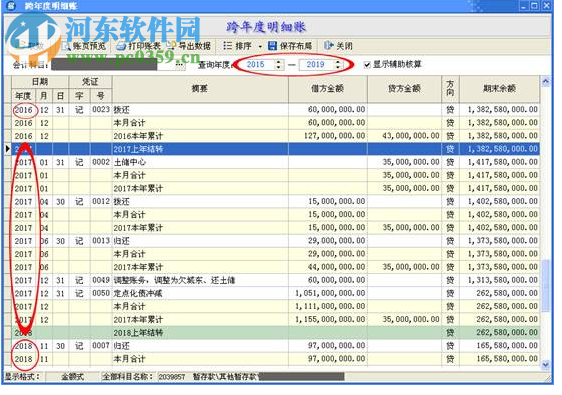562x395 pixels.
Task: Click debit amount 1,051,000,000.00
Action: click(x=330, y=293)
